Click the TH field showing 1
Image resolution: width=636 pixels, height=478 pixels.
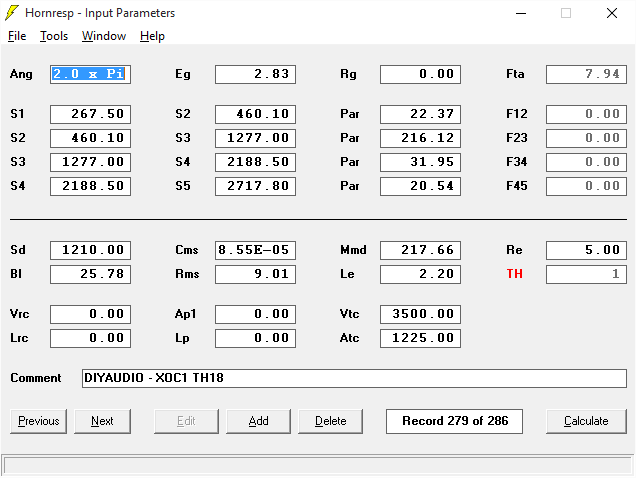tap(586, 274)
